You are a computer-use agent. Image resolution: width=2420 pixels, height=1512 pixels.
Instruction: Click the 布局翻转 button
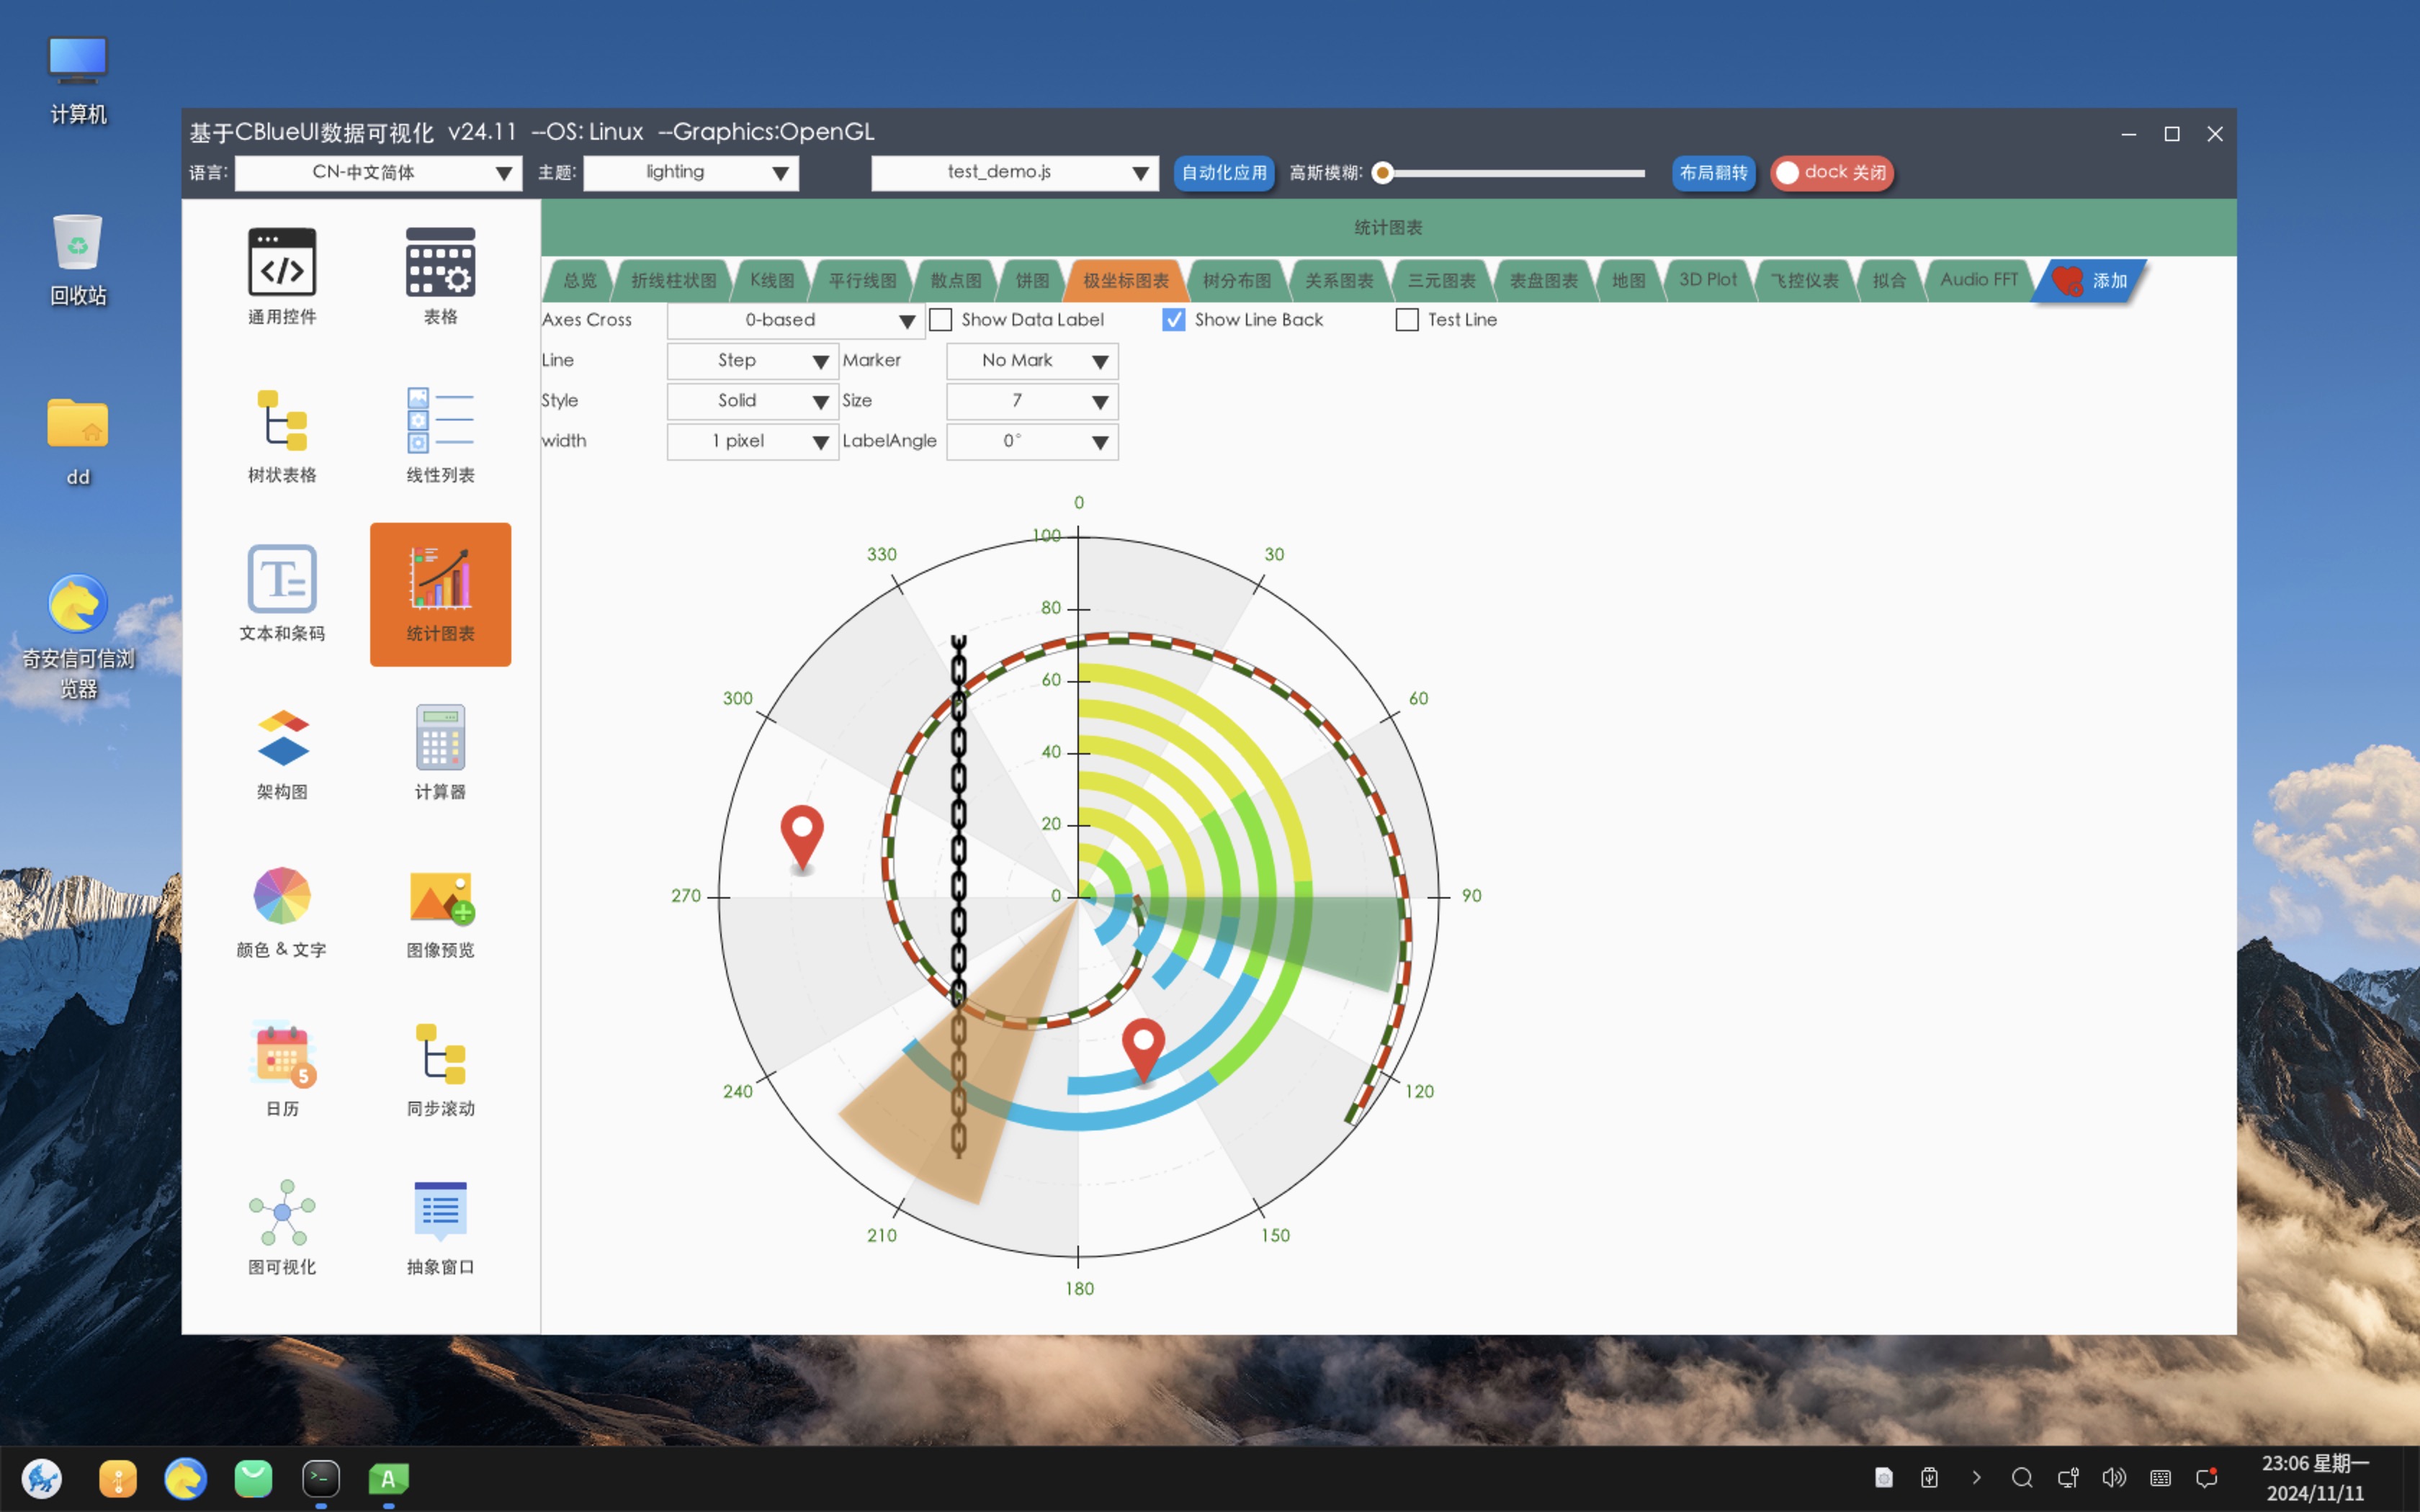[1713, 173]
